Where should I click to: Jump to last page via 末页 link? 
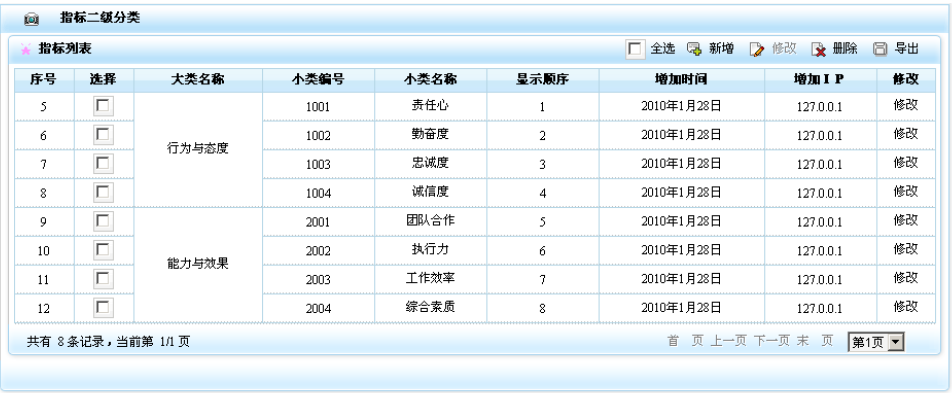point(815,341)
